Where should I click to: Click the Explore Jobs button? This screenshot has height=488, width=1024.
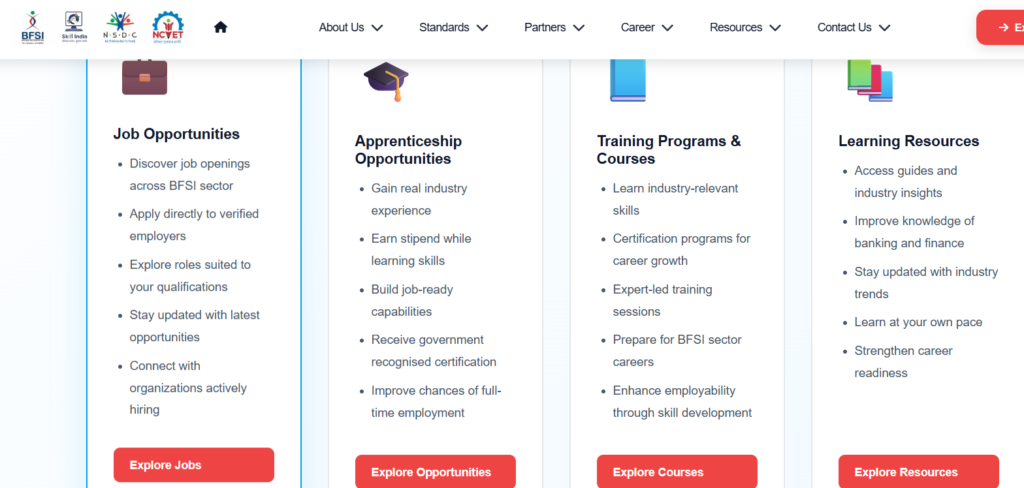coord(194,465)
